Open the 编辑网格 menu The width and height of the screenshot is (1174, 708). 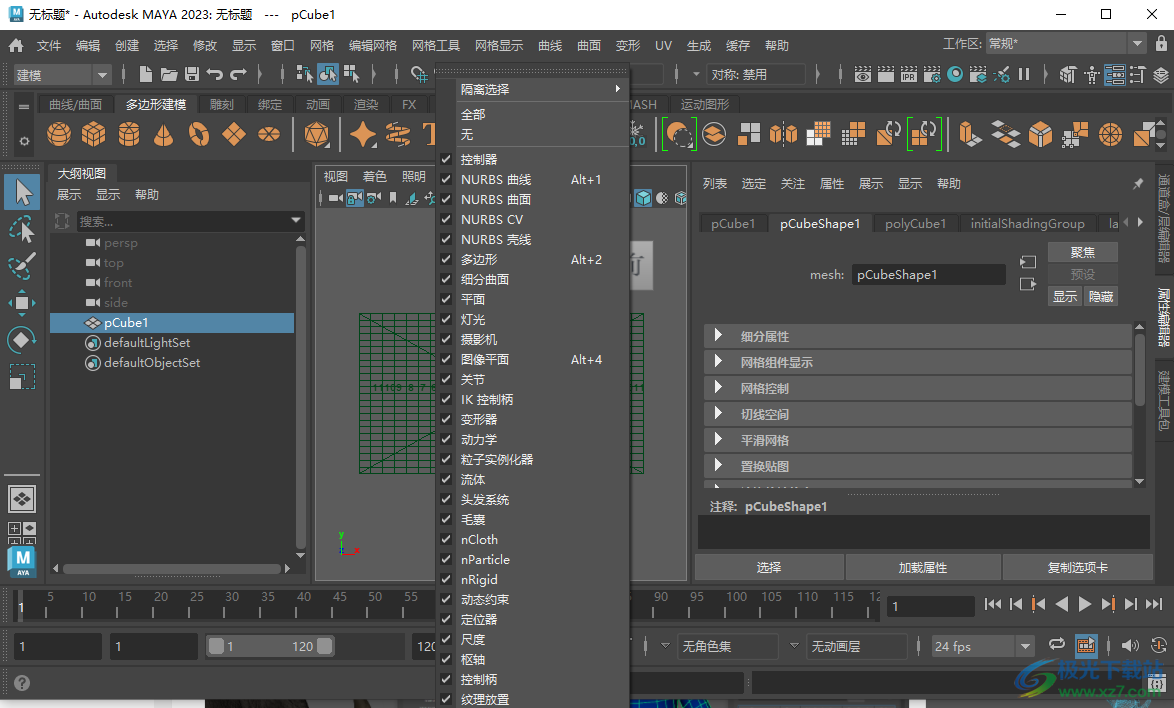[373, 46]
